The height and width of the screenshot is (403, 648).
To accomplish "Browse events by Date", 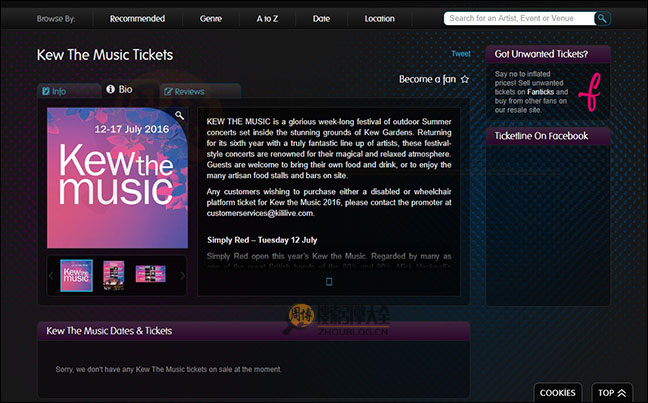I will pyautogui.click(x=321, y=18).
